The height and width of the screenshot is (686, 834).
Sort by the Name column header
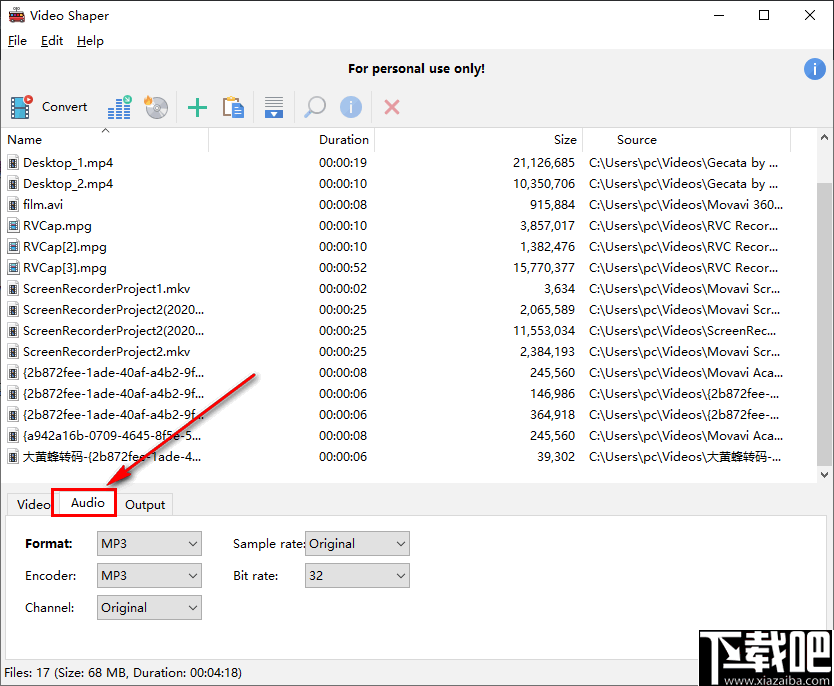pos(105,140)
